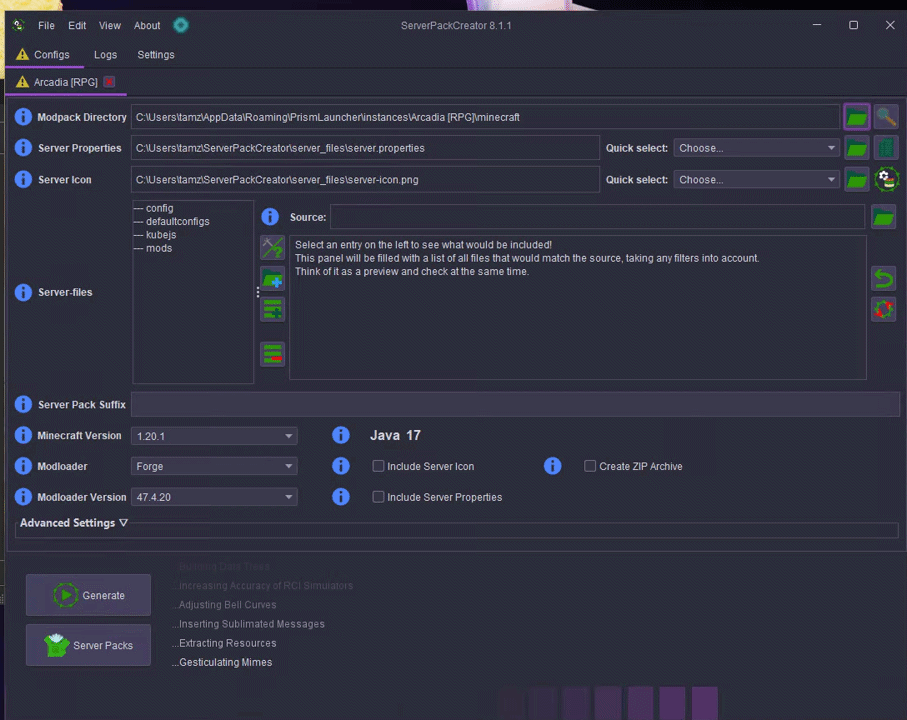907x720 pixels.
Task: Click the Java 17 info icon
Action: tap(341, 435)
